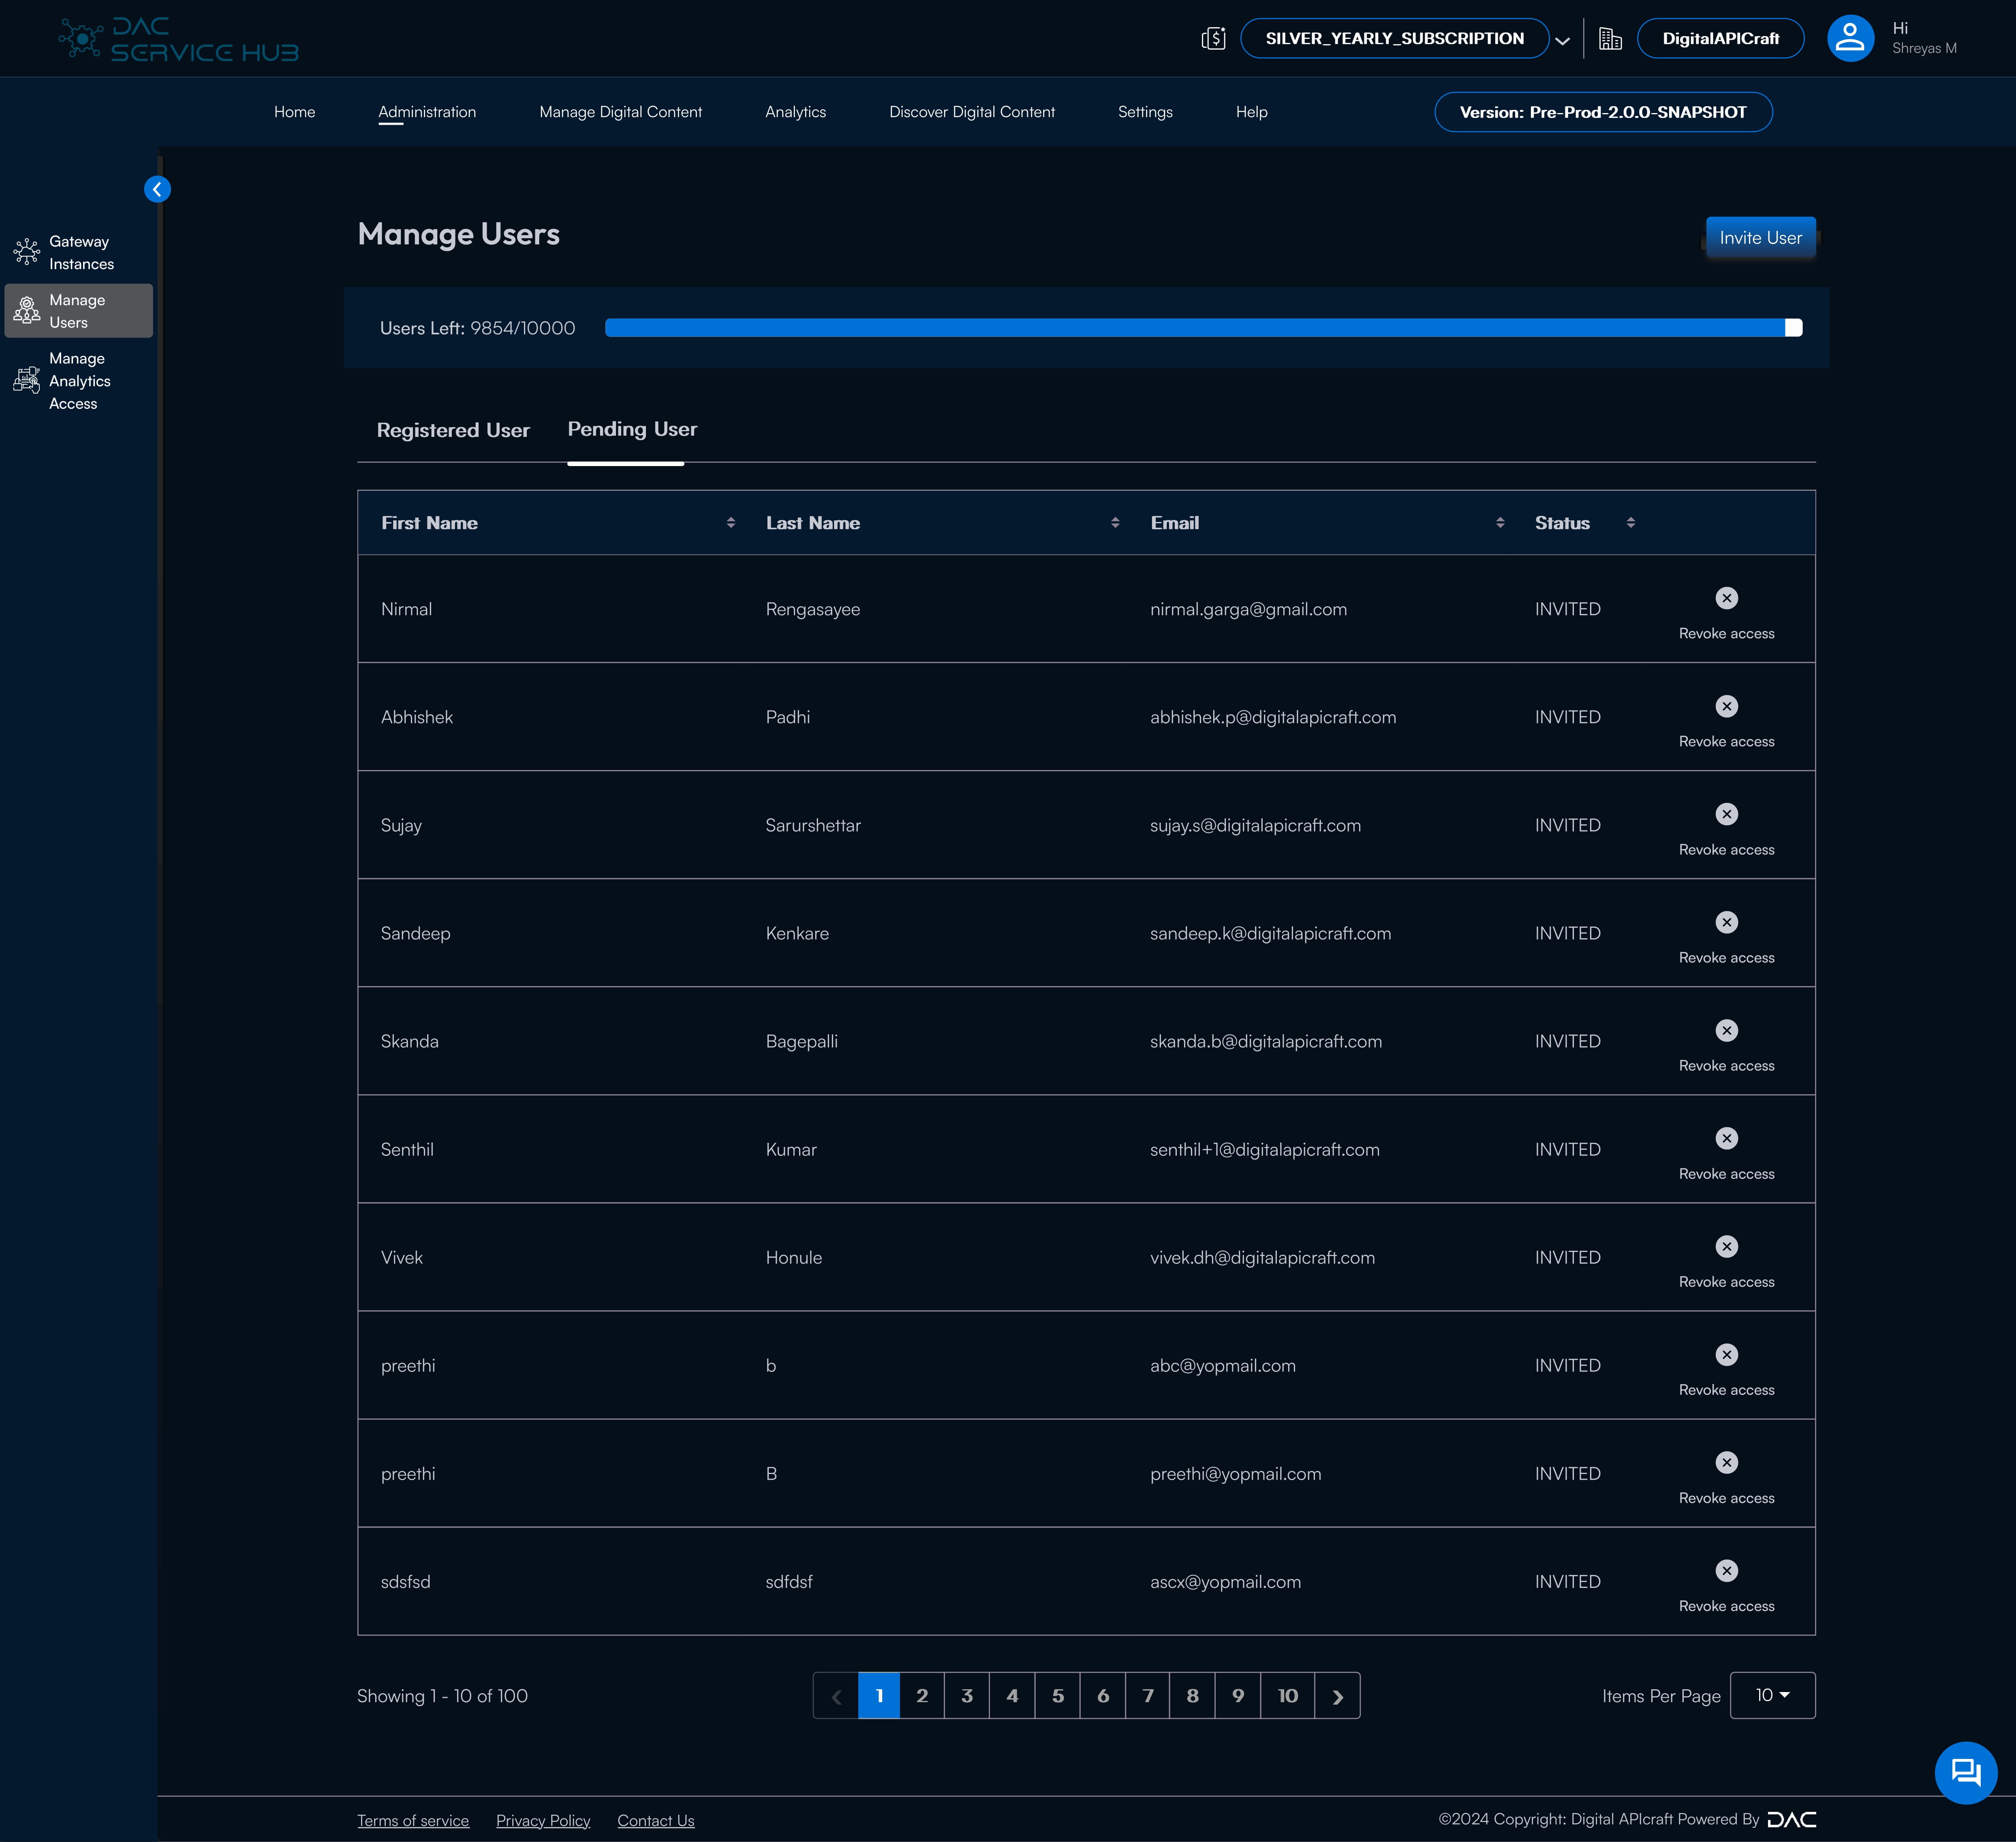Screen dimensions: 2016x1842
Task: Open Manage Digital Content menu
Action: tap(620, 112)
